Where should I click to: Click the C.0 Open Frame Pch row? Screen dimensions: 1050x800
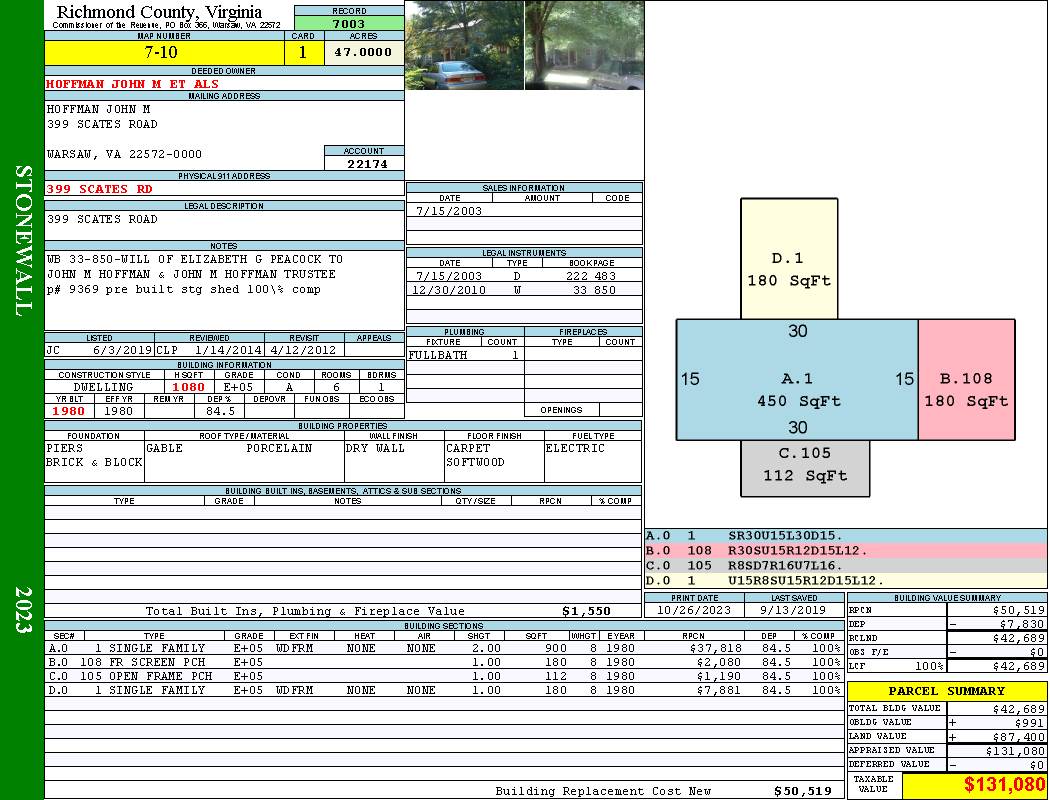click(443, 676)
